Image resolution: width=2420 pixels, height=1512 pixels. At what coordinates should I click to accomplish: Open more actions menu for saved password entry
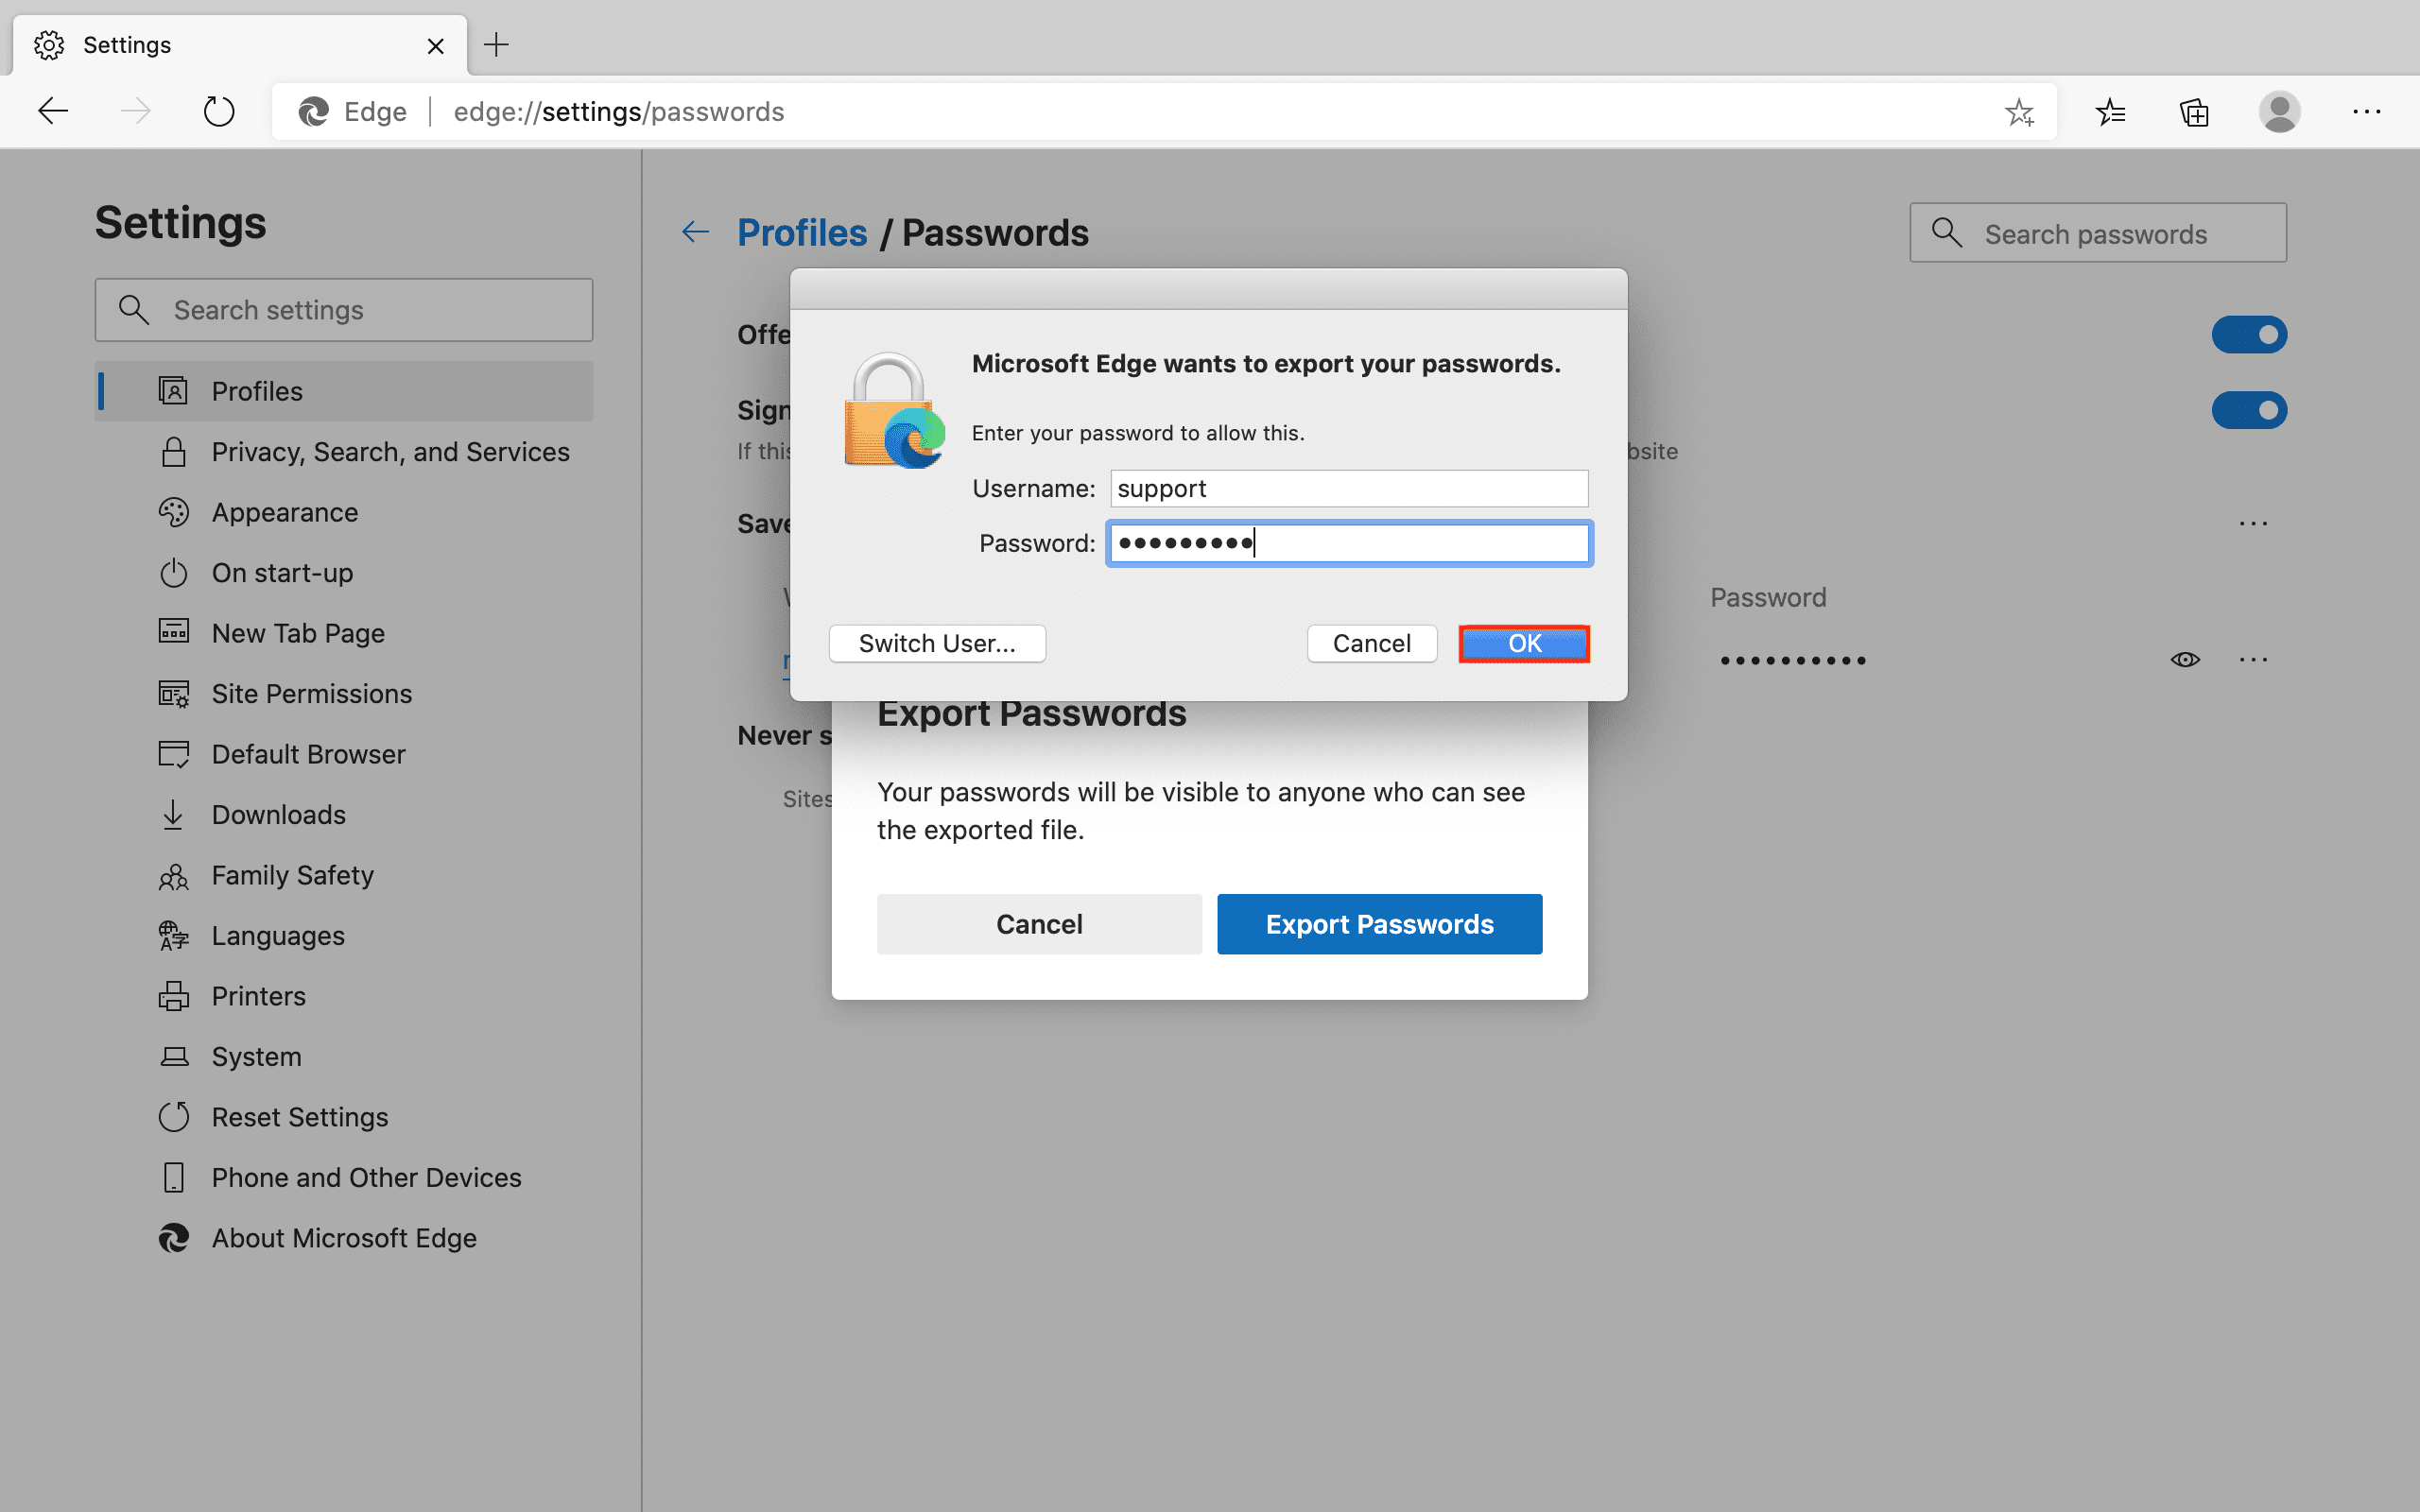[2253, 660]
